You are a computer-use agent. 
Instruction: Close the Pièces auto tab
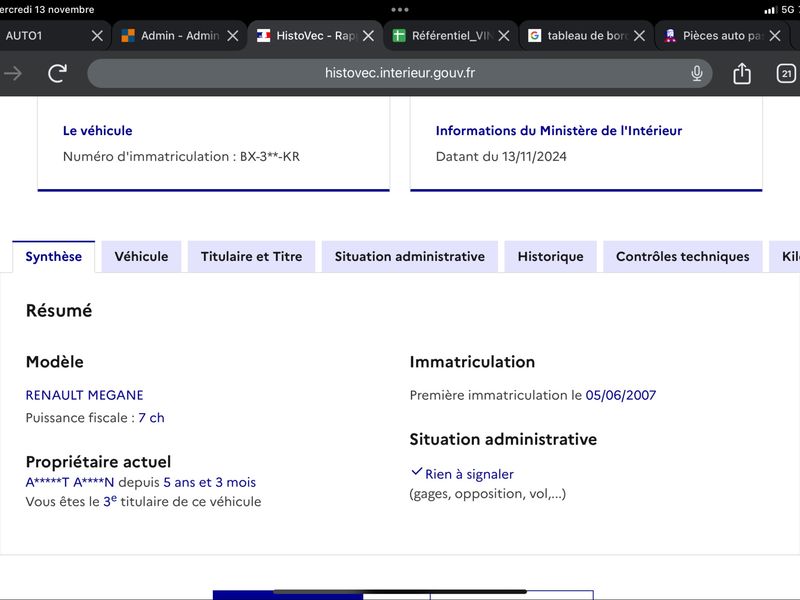(775, 36)
